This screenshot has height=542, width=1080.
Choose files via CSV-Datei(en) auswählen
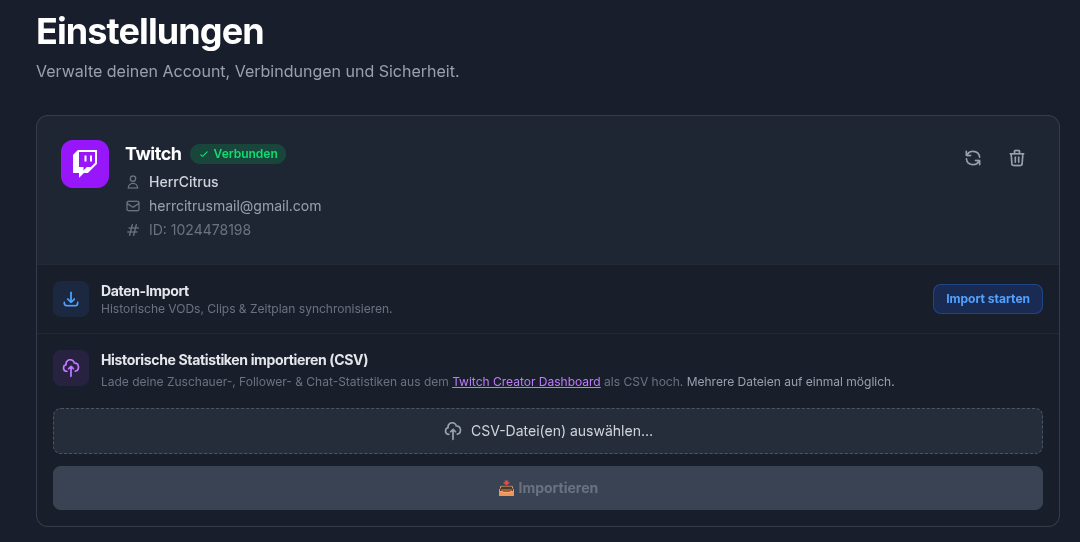click(548, 431)
